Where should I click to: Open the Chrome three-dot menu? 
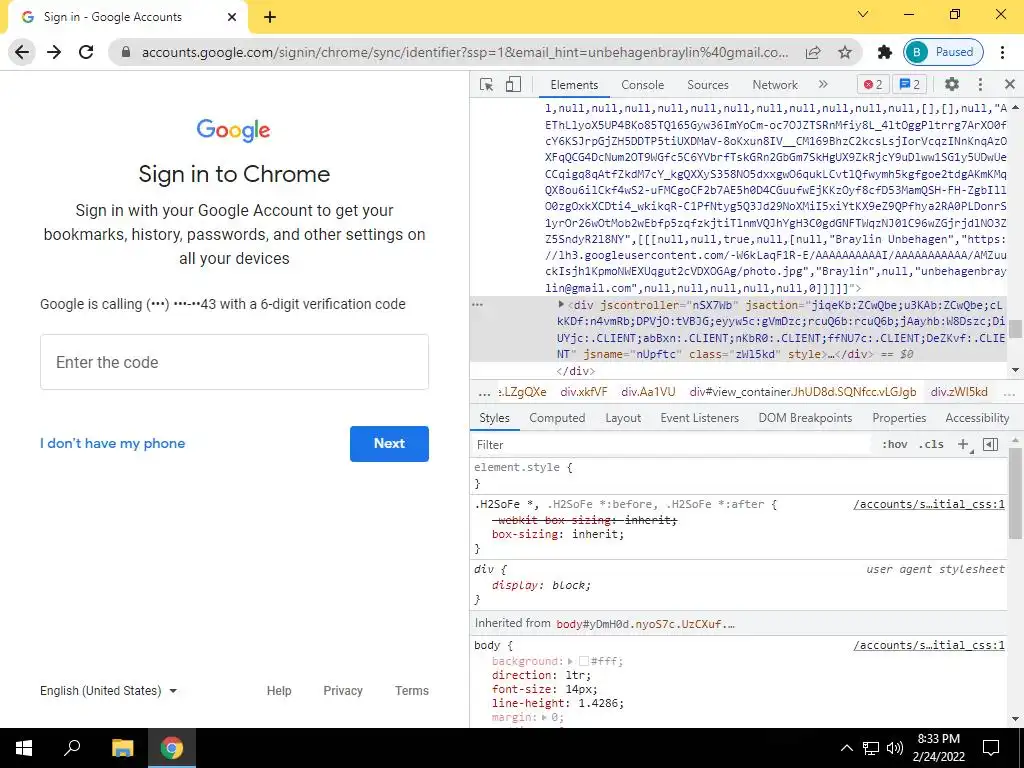point(1002,52)
